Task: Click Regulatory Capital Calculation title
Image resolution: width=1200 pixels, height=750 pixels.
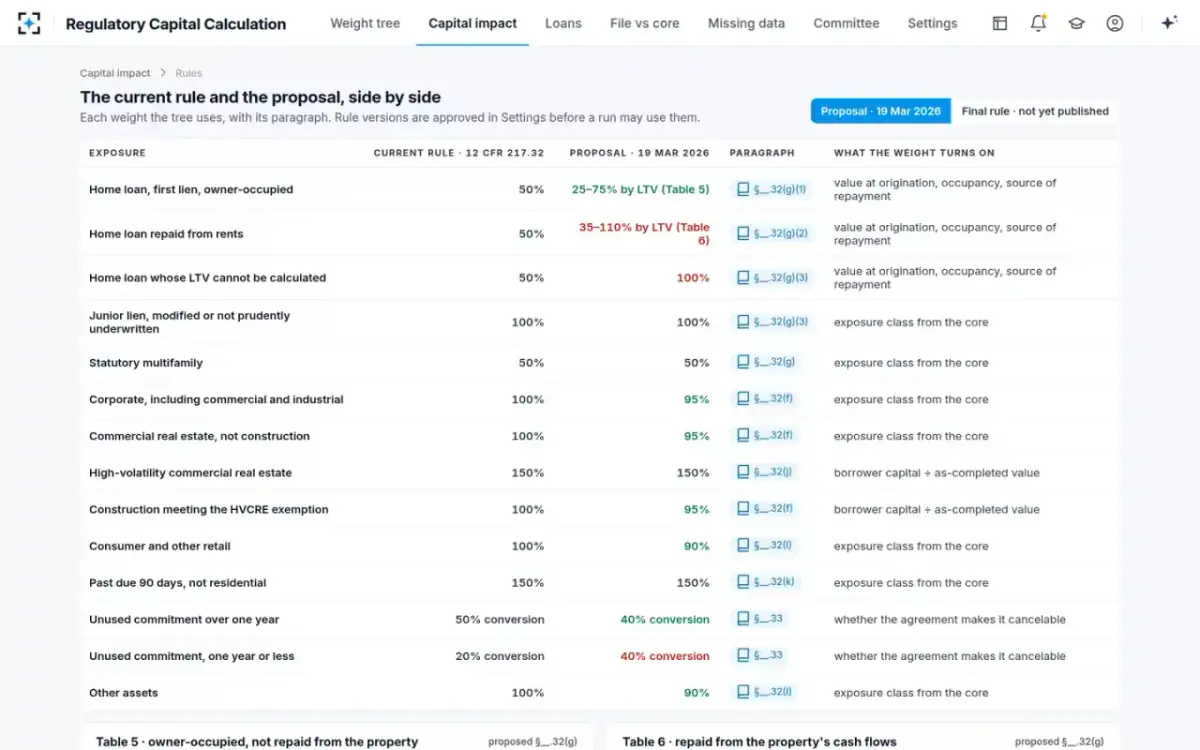Action: [x=175, y=24]
